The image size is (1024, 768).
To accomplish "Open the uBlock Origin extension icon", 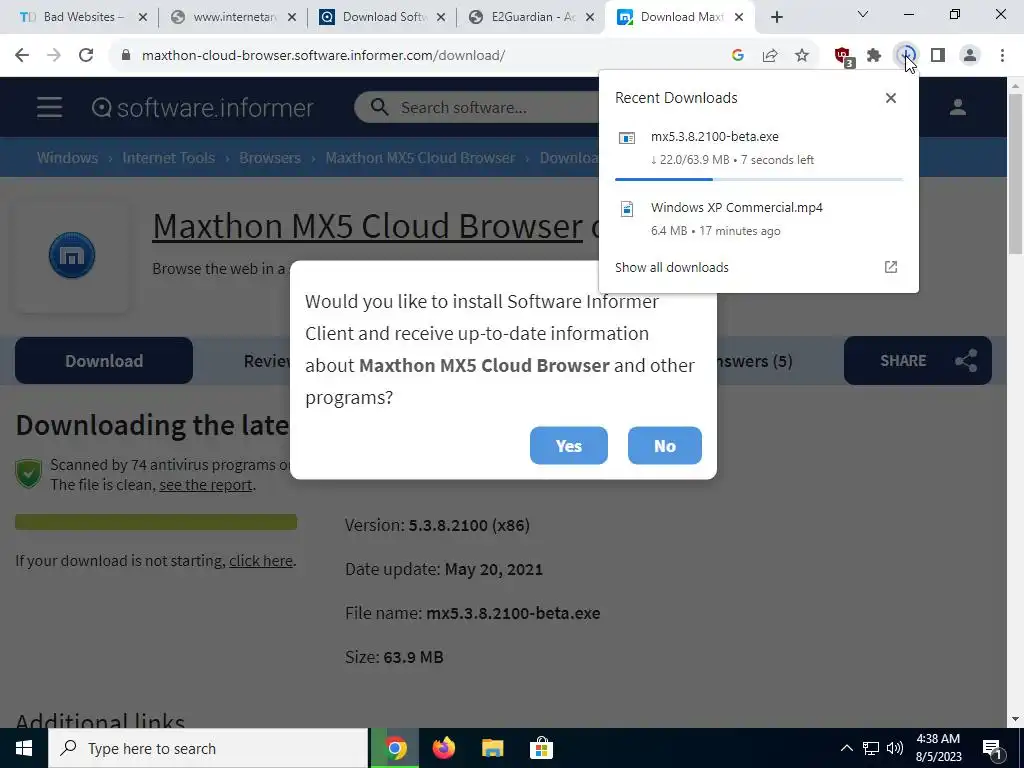I will (x=843, y=56).
